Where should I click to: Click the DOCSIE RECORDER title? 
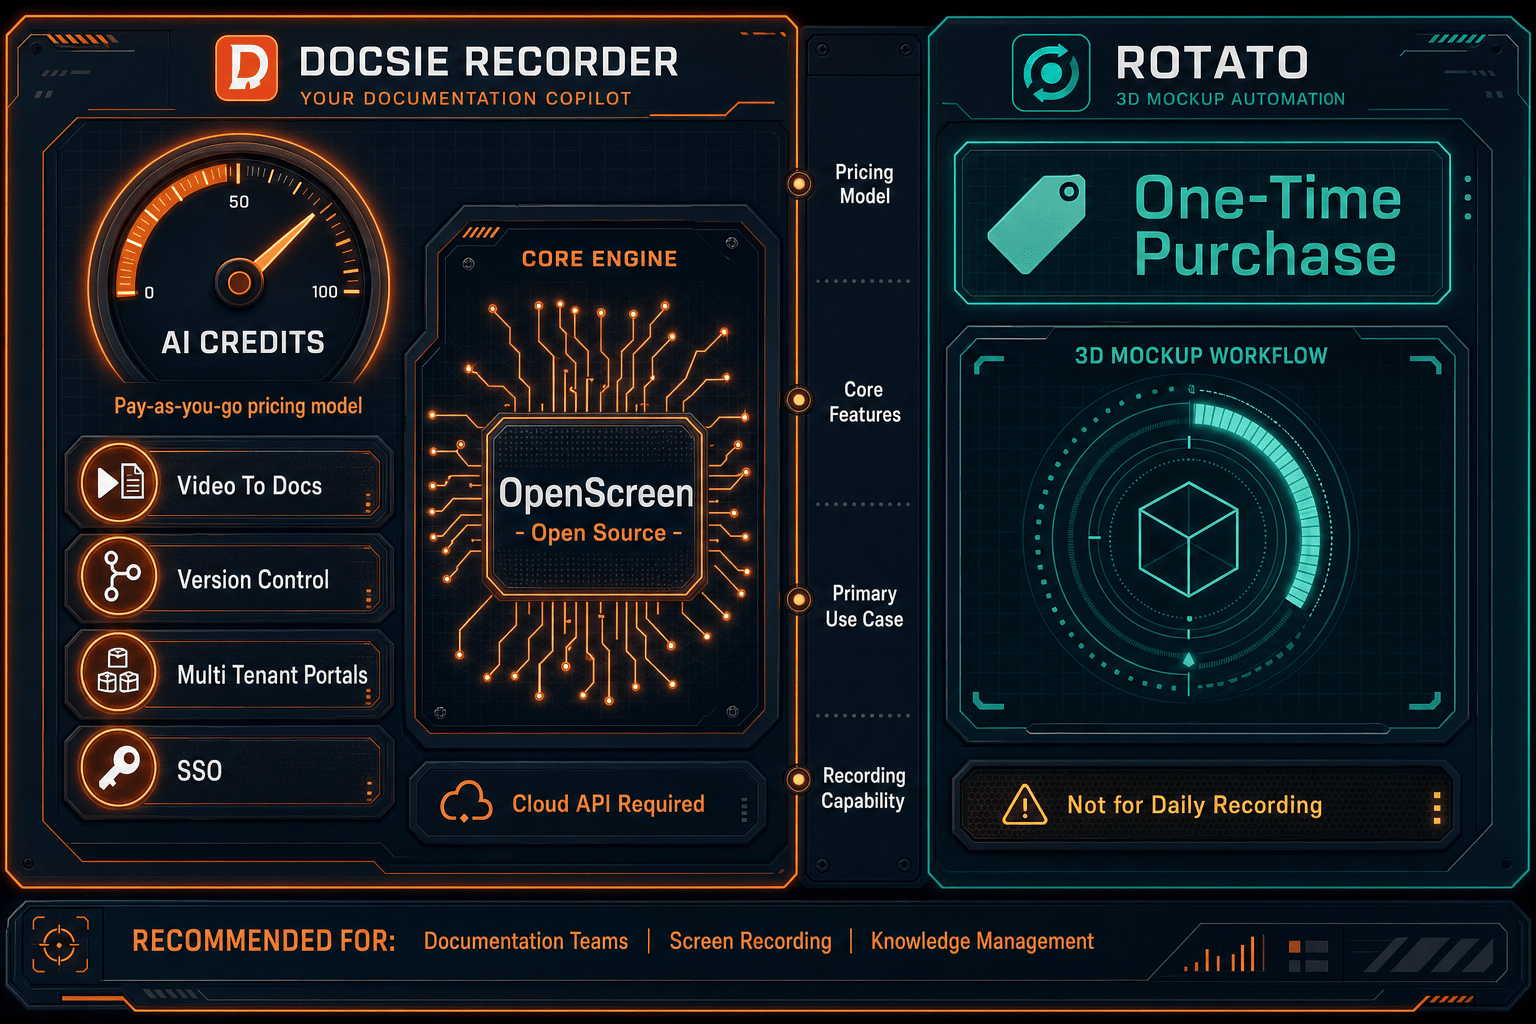click(489, 62)
